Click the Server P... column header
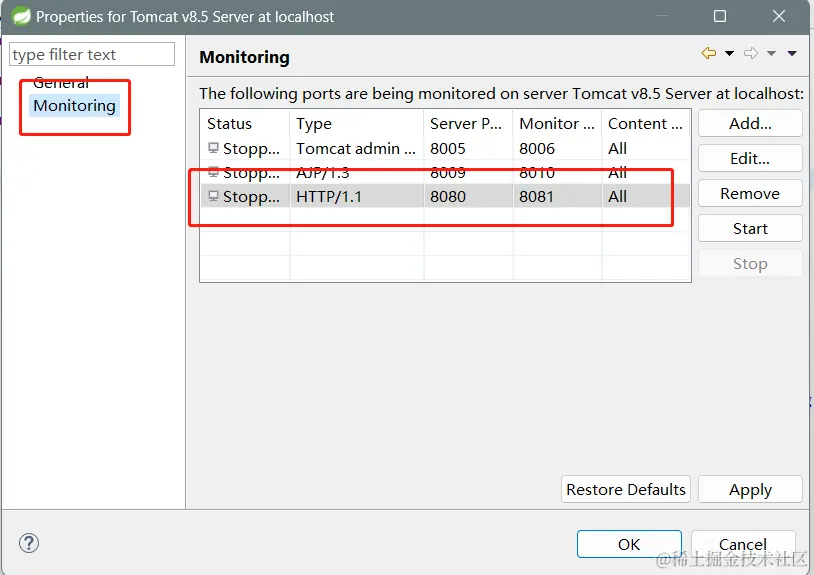This screenshot has height=575, width=814. (x=468, y=124)
